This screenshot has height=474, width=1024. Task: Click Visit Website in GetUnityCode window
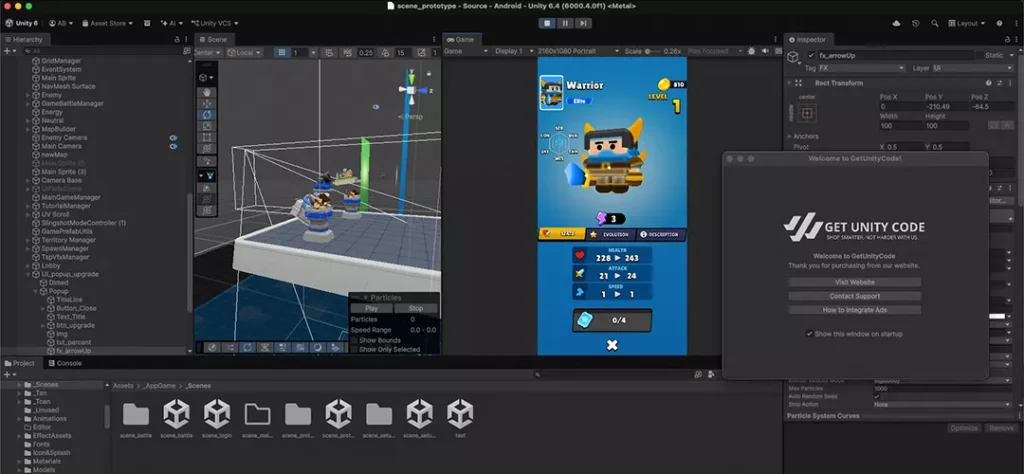(x=854, y=282)
